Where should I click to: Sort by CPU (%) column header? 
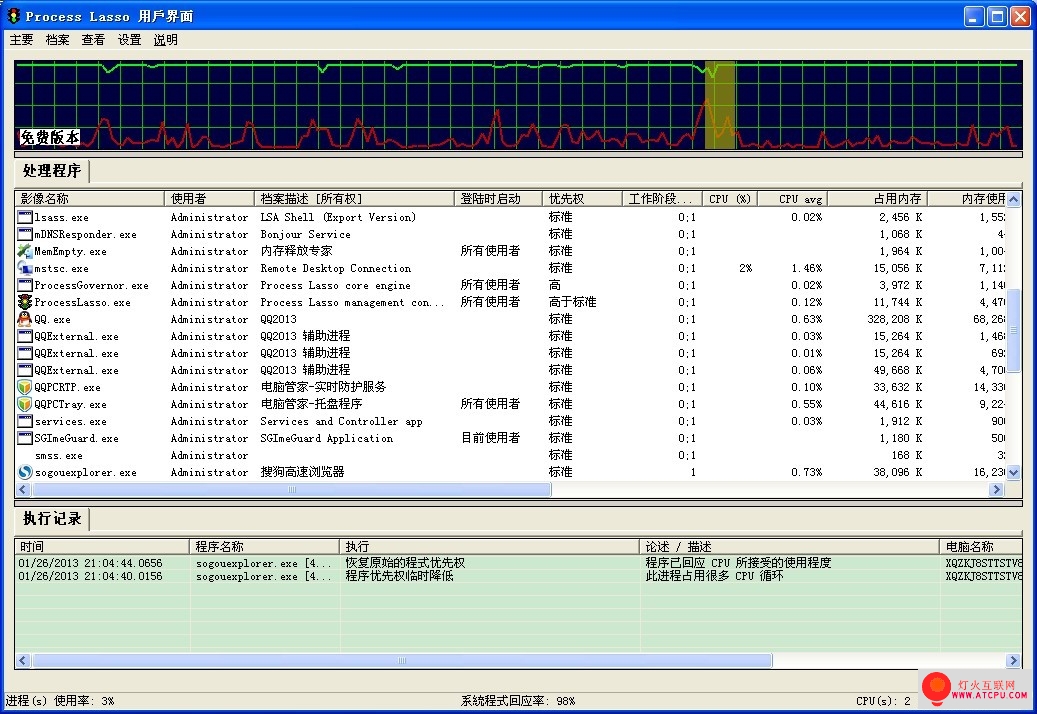pos(729,198)
